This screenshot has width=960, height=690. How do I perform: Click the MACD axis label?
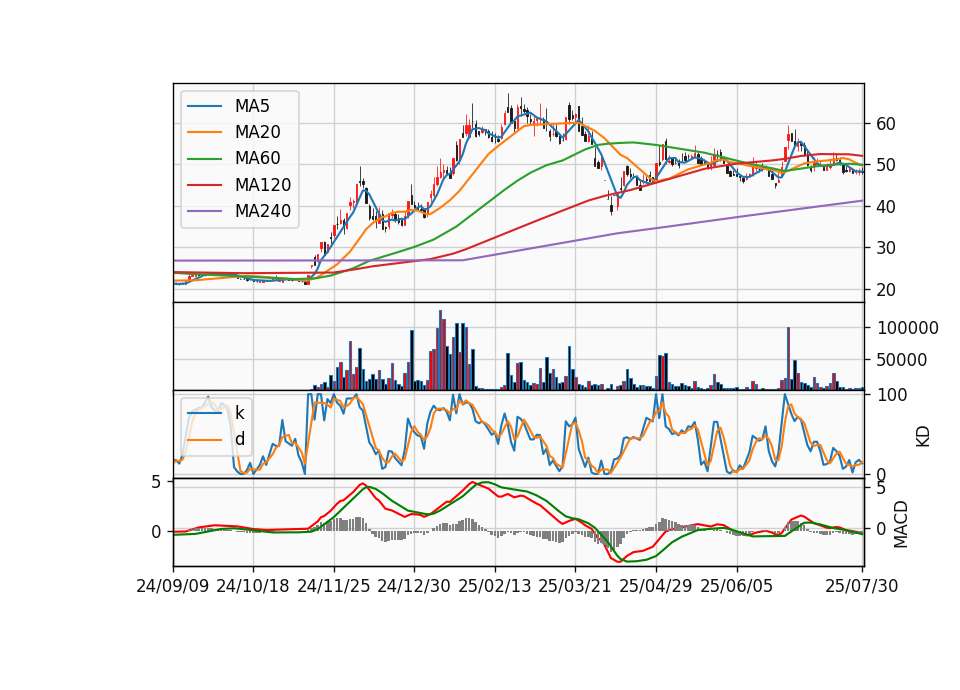click(901, 524)
